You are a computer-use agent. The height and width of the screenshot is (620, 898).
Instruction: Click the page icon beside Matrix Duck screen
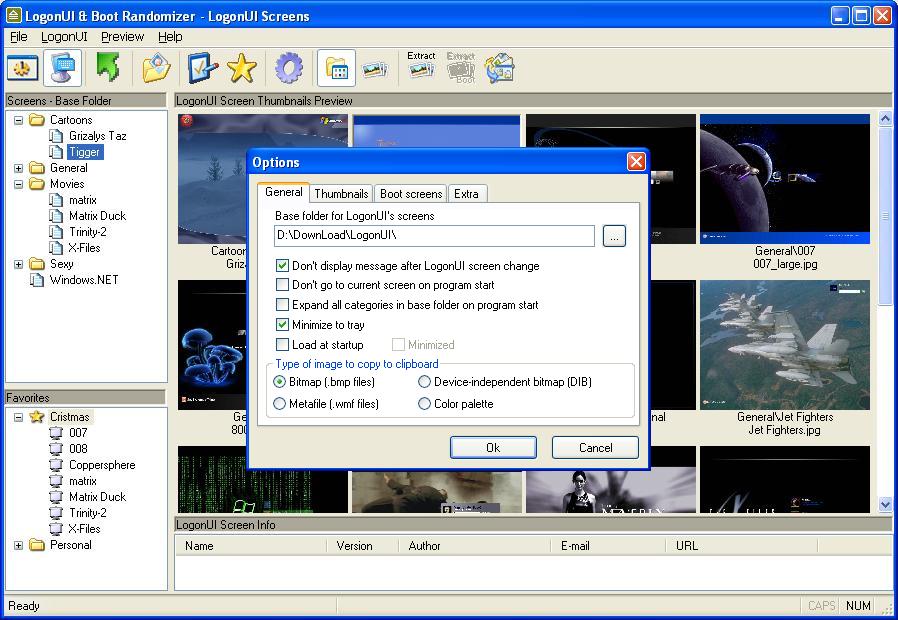pos(56,216)
